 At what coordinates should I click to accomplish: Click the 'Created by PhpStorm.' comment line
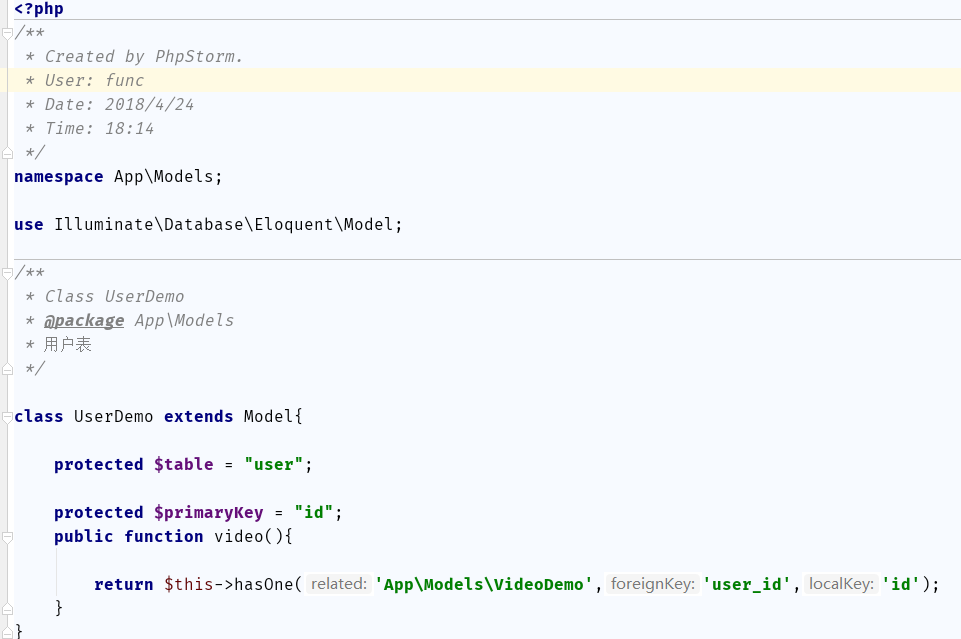(143, 56)
